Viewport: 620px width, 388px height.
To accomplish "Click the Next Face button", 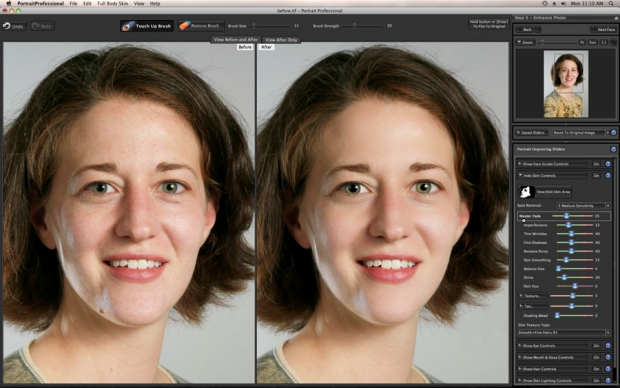I will [x=604, y=30].
